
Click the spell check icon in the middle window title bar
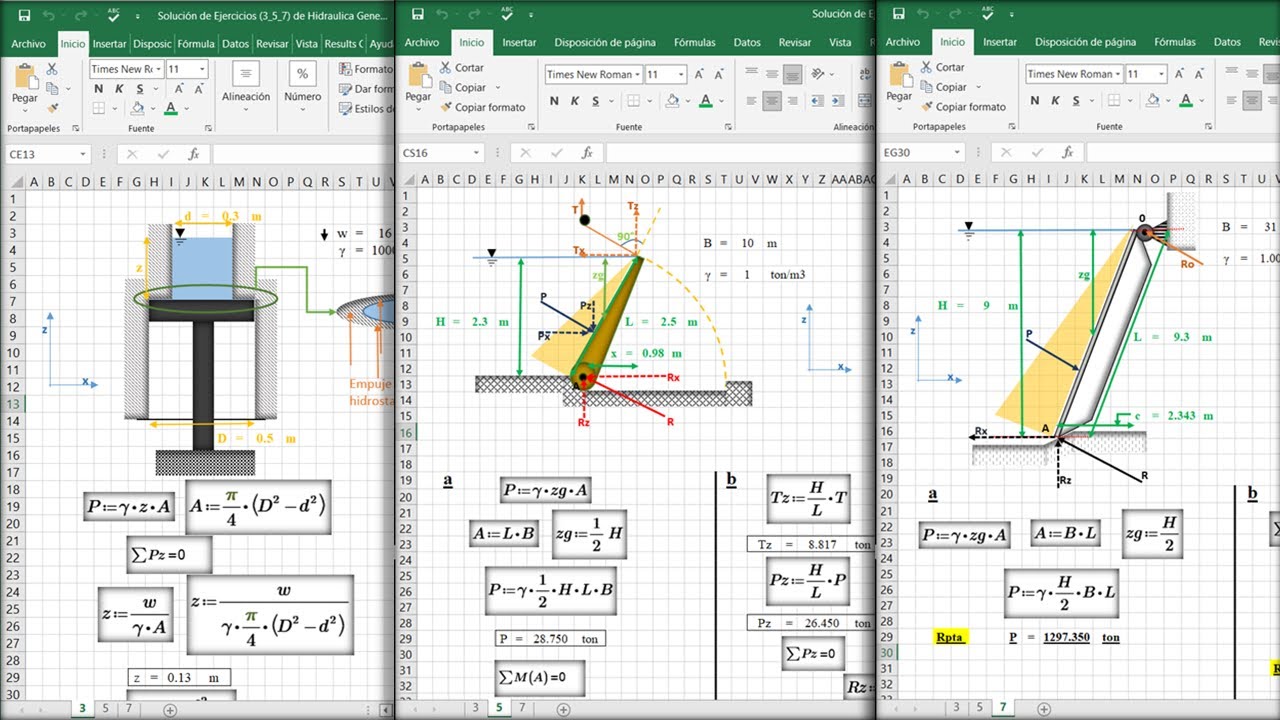[508, 13]
